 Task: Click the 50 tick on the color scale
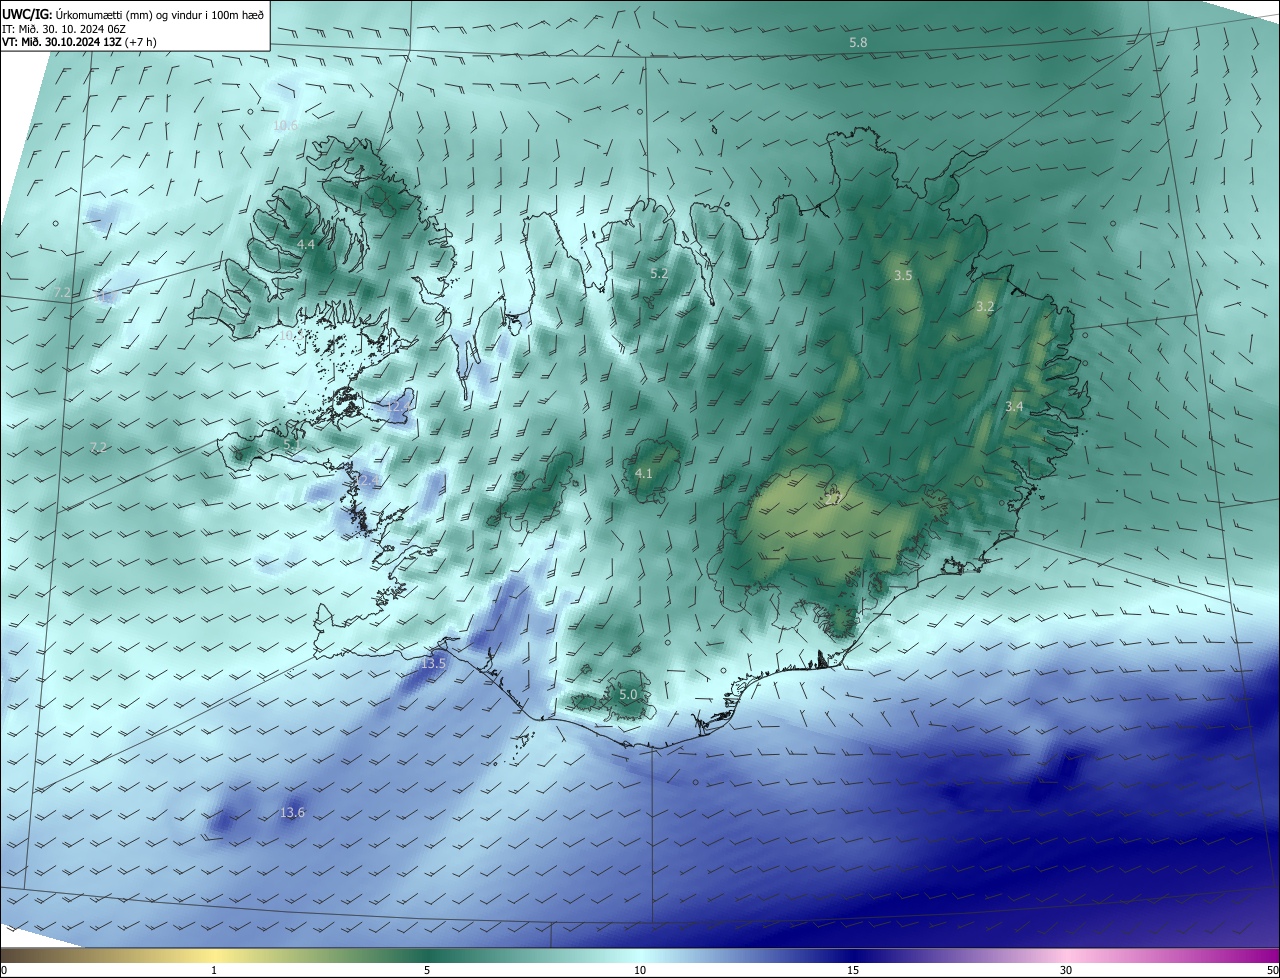(x=1272, y=970)
